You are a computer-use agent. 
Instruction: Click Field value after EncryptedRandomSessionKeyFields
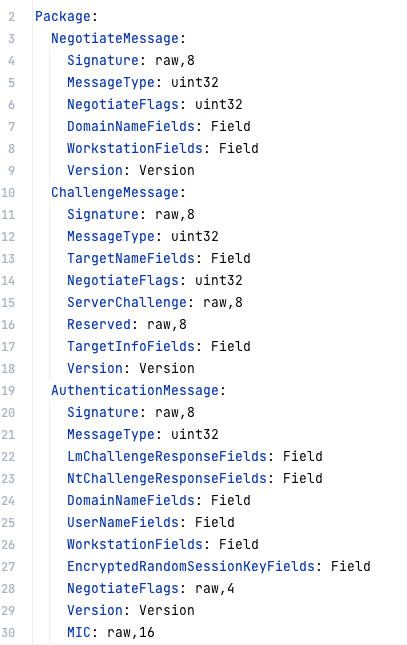[x=351, y=566]
